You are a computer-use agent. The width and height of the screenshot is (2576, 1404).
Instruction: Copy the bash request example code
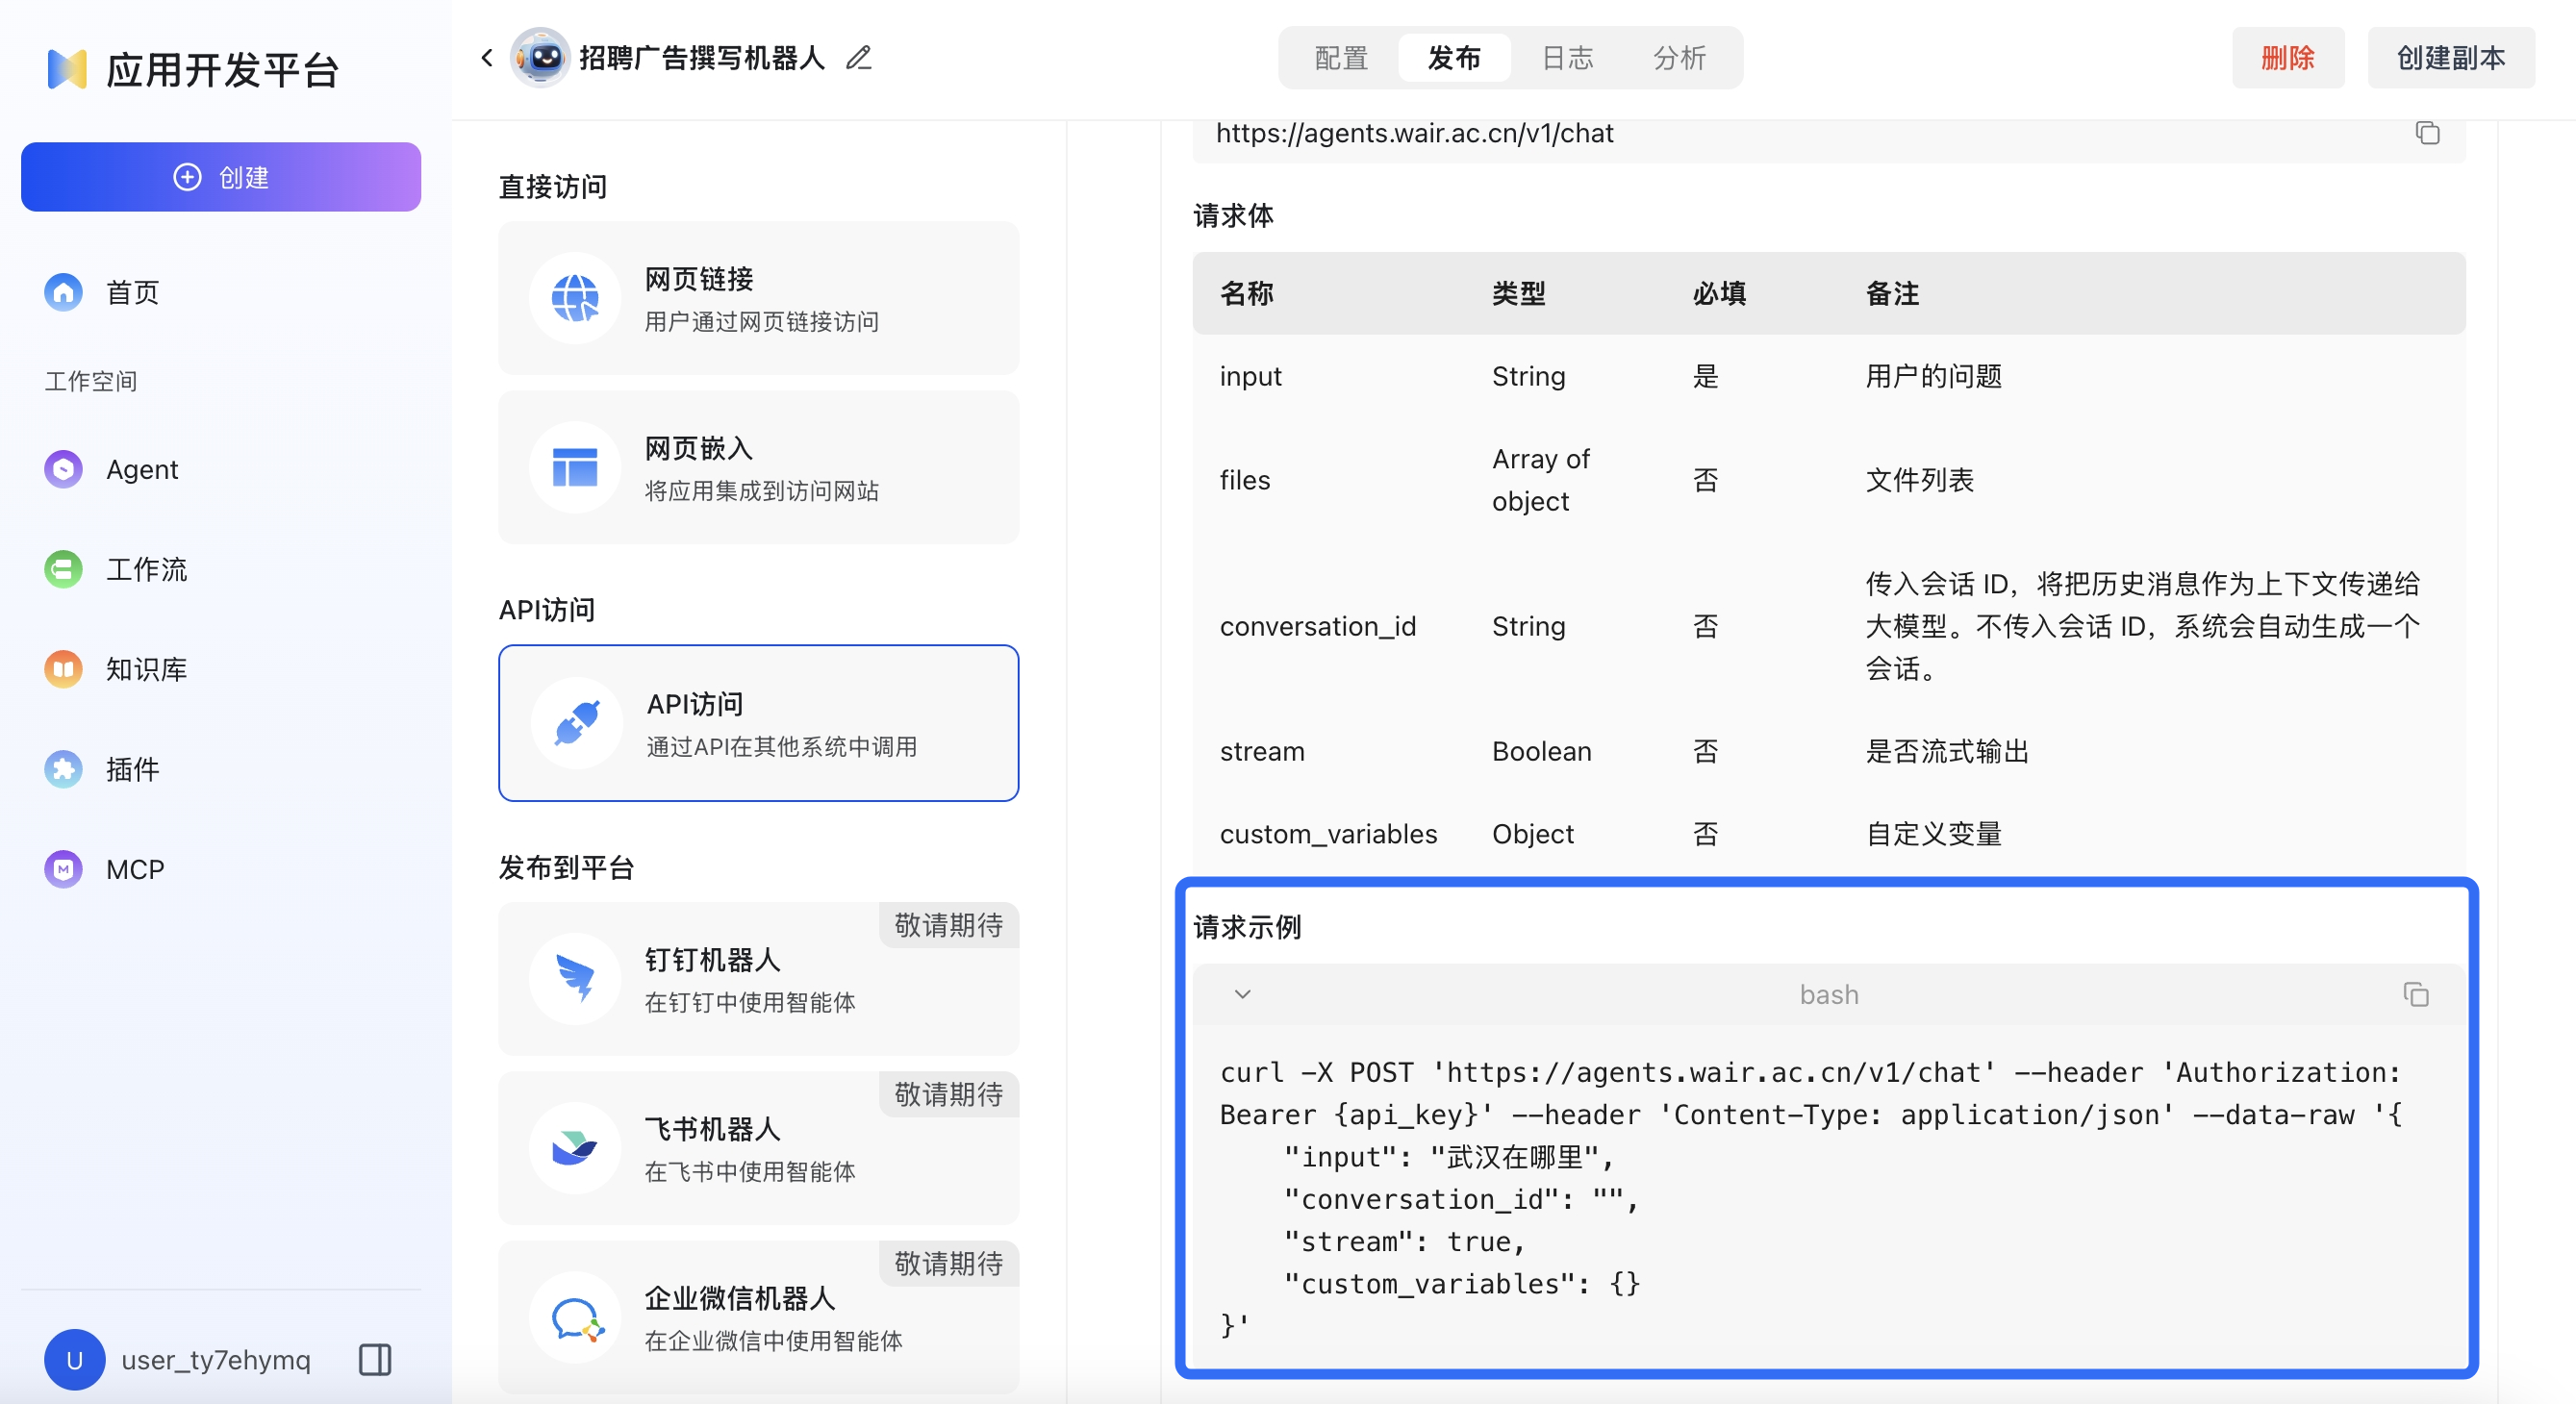[2415, 994]
